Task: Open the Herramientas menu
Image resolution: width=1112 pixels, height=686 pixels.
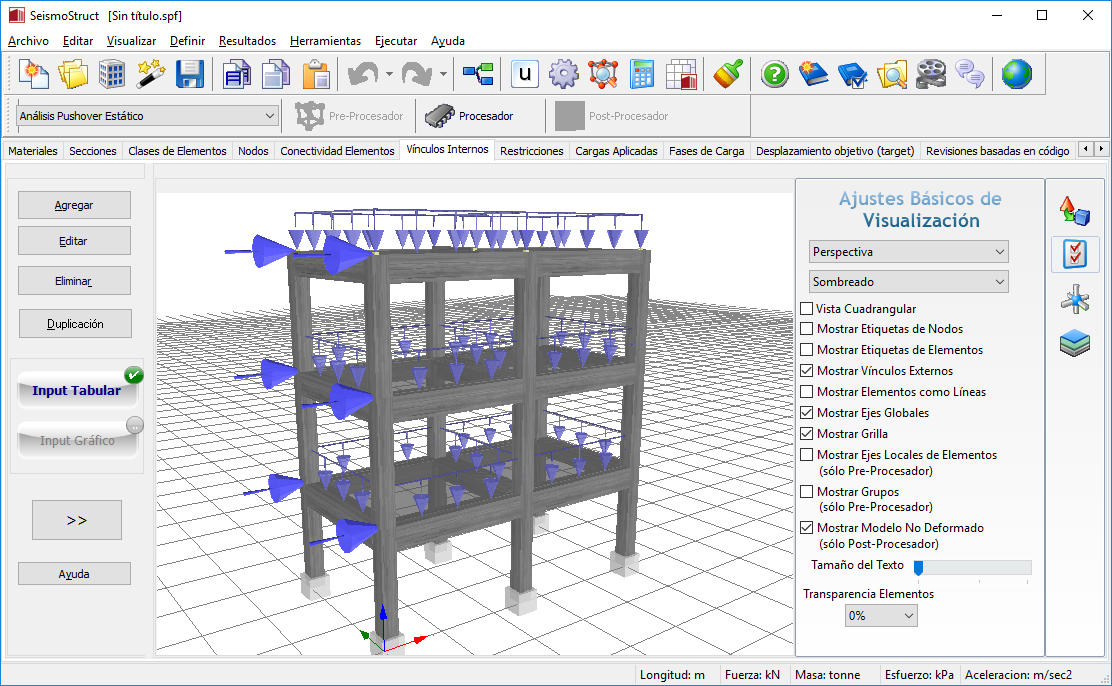Action: [325, 41]
